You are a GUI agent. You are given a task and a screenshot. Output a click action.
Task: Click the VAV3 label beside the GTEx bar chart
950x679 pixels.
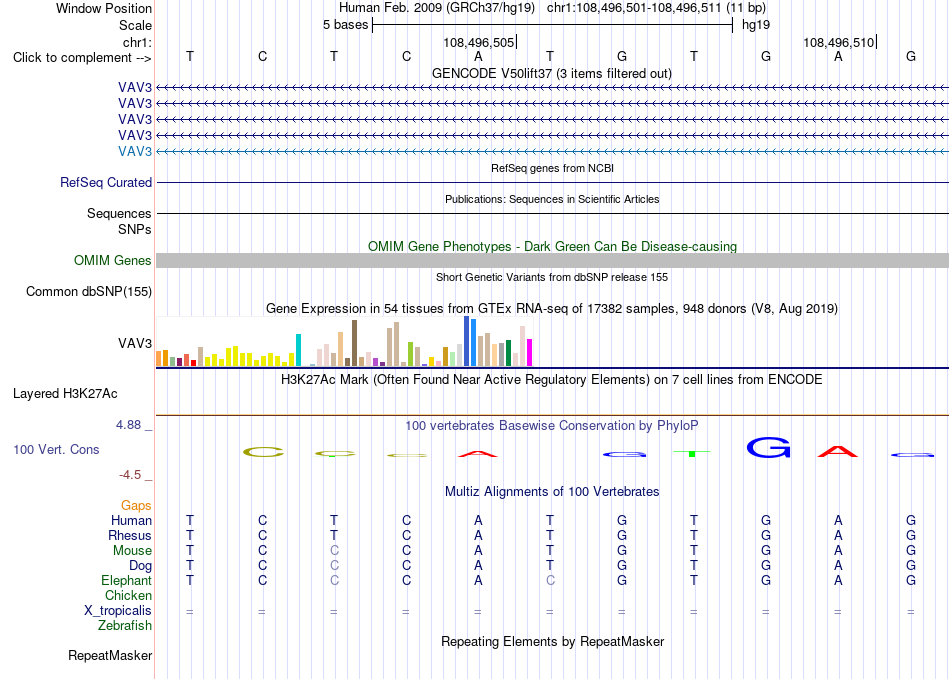pyautogui.click(x=135, y=343)
